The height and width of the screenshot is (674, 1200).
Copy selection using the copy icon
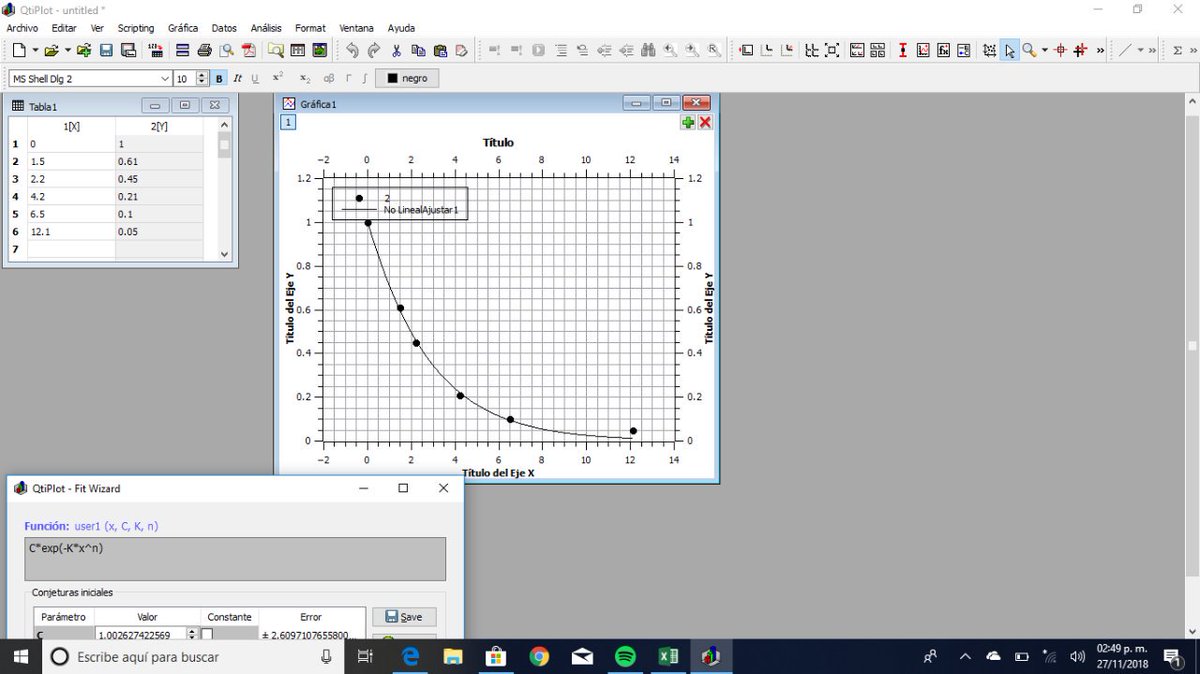(418, 50)
